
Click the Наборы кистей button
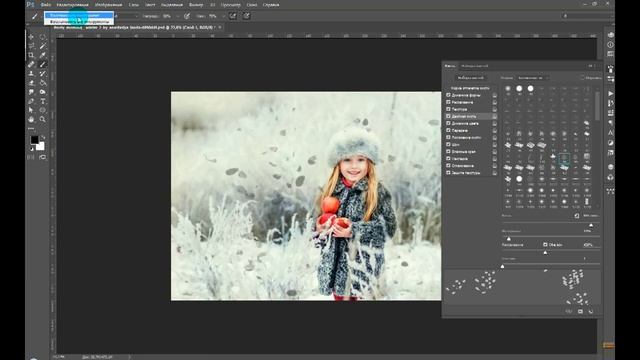tap(470, 78)
